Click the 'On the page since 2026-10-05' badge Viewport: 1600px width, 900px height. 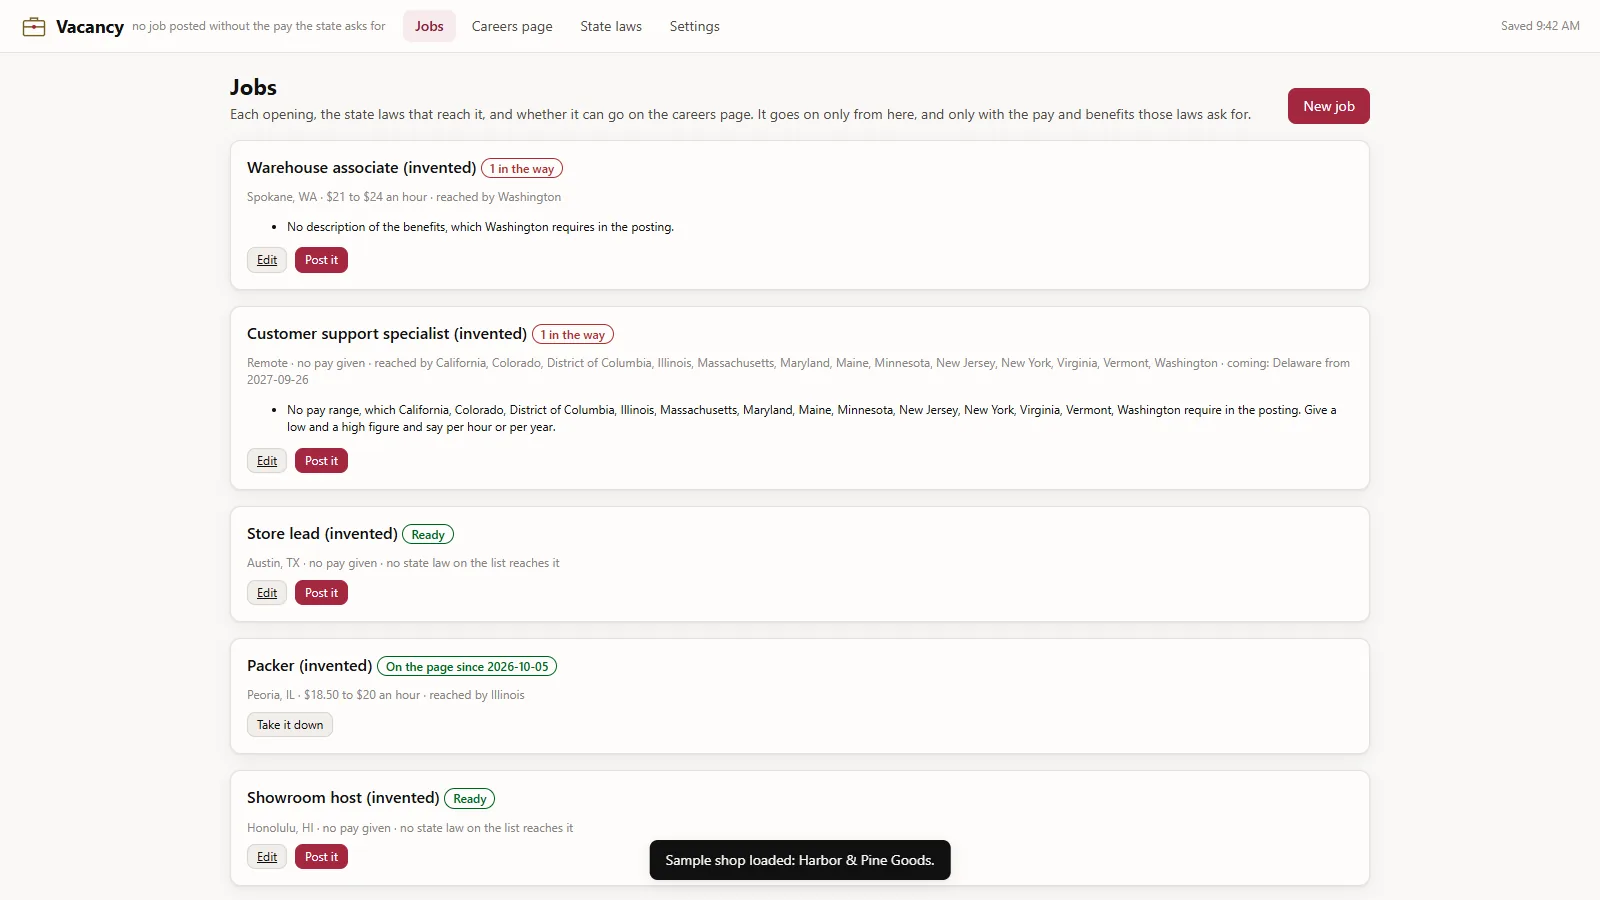click(467, 667)
